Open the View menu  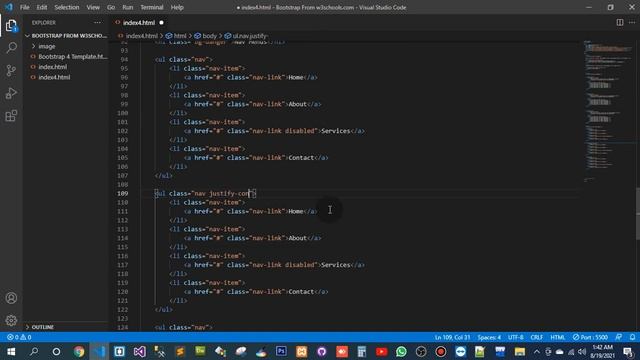tap(93, 7)
